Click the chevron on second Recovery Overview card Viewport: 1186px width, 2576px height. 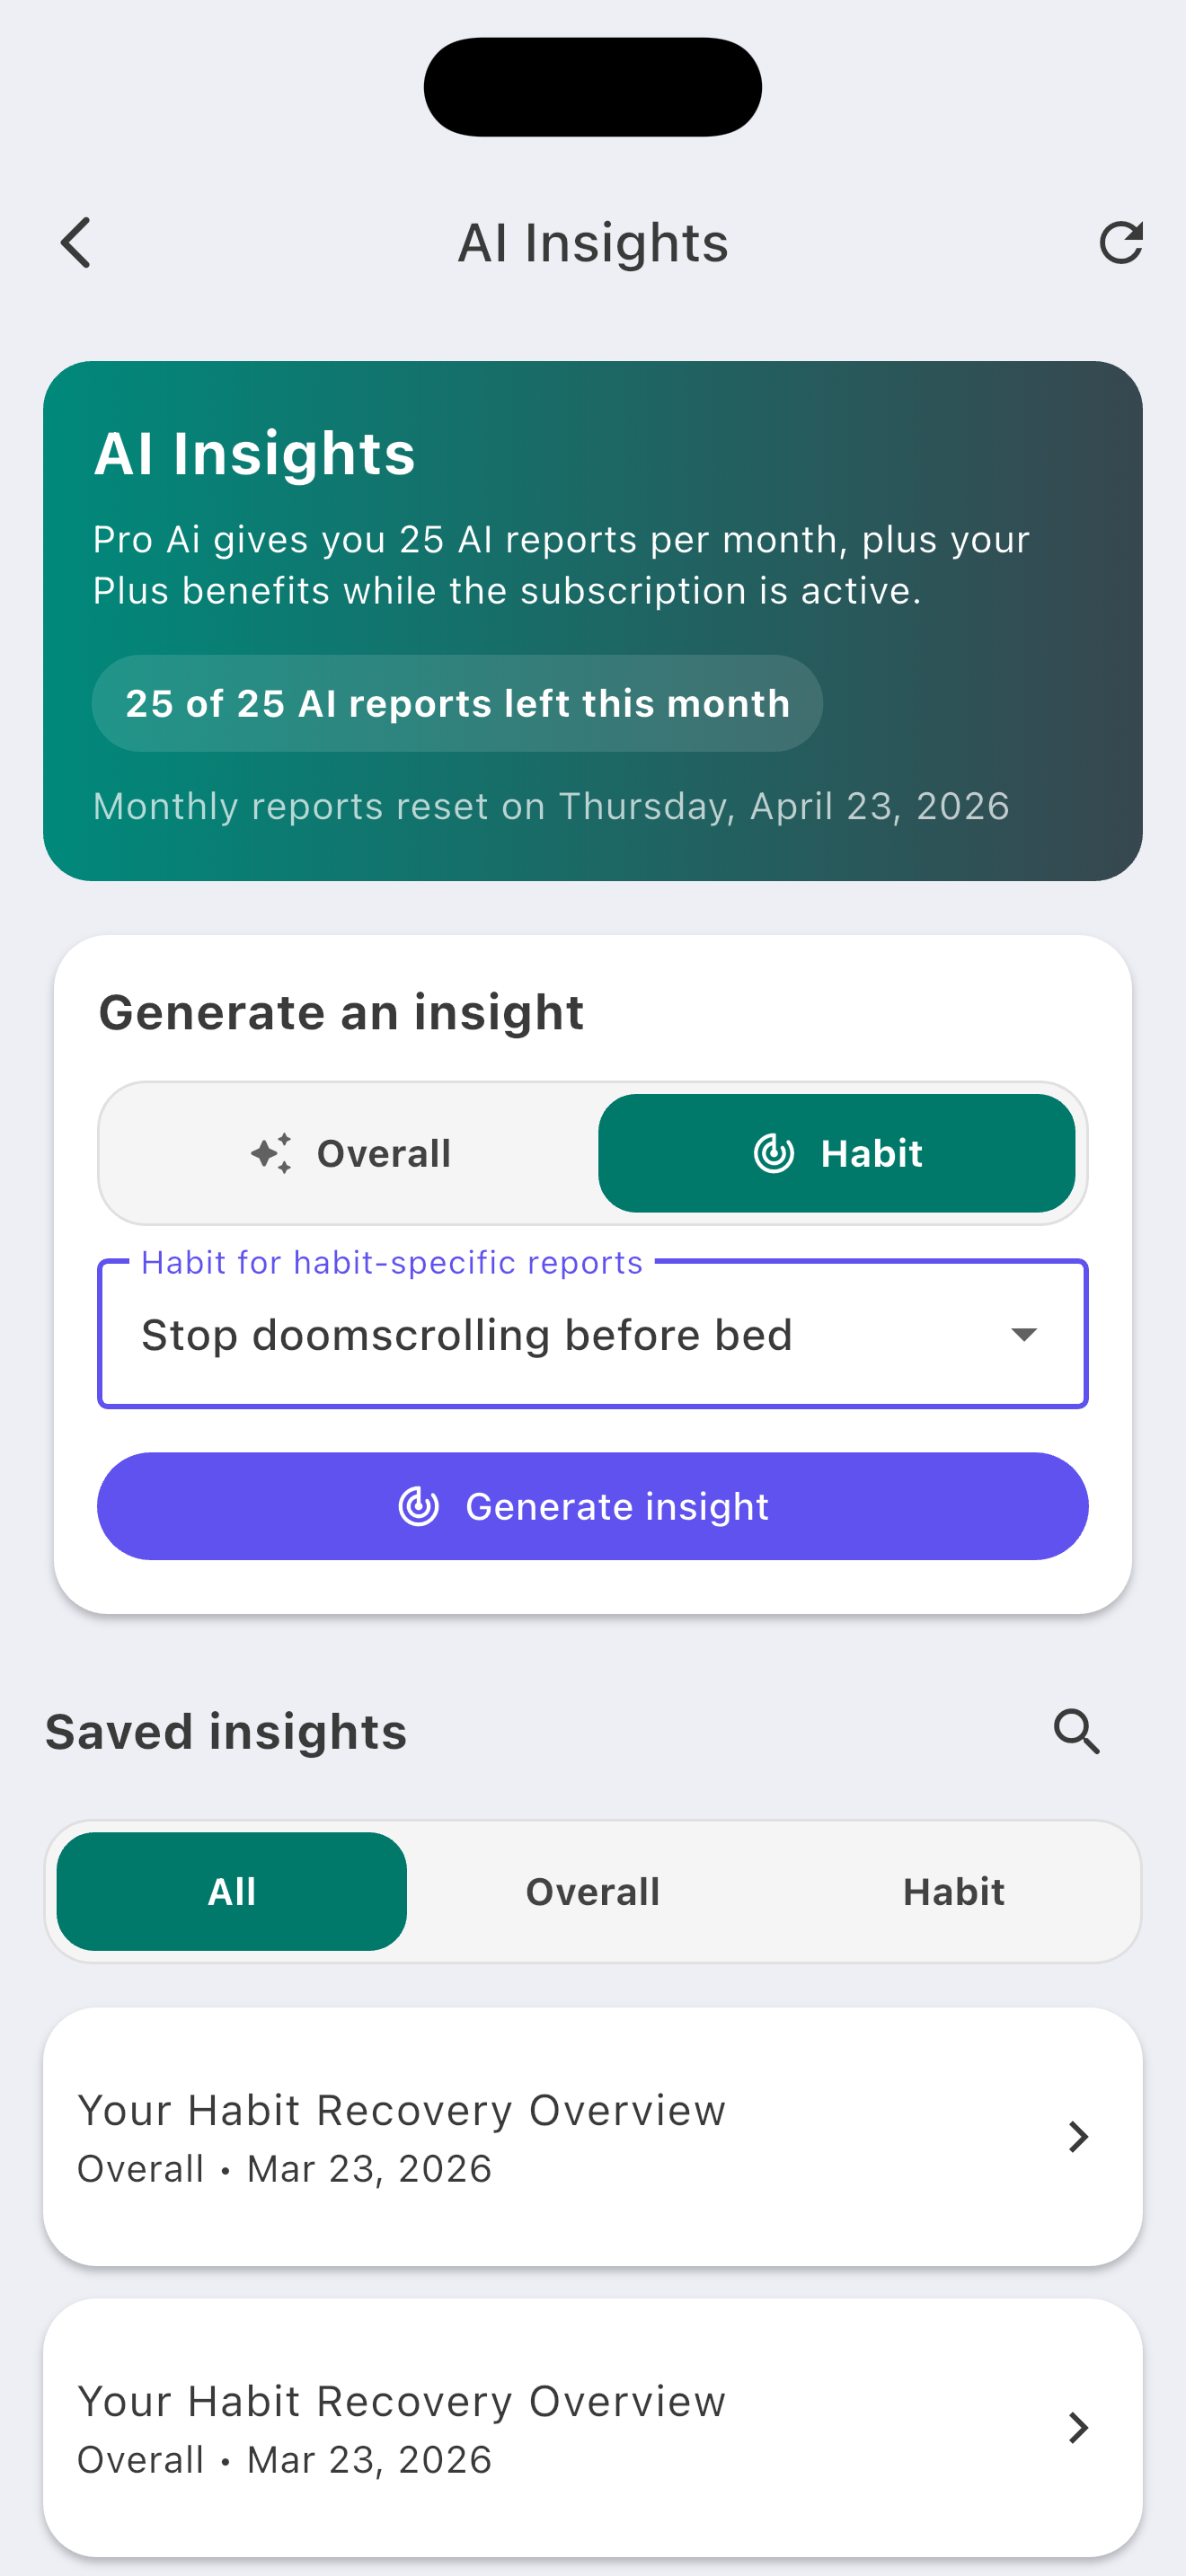(1078, 2428)
